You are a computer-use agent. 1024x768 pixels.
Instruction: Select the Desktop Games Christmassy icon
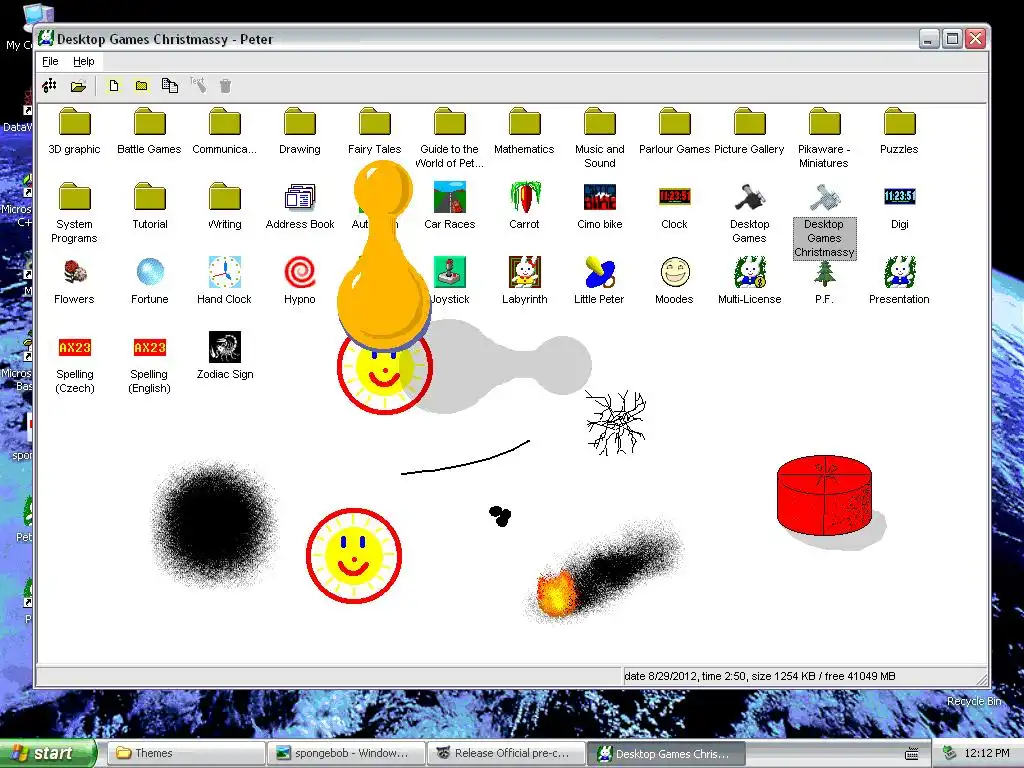coord(824,197)
